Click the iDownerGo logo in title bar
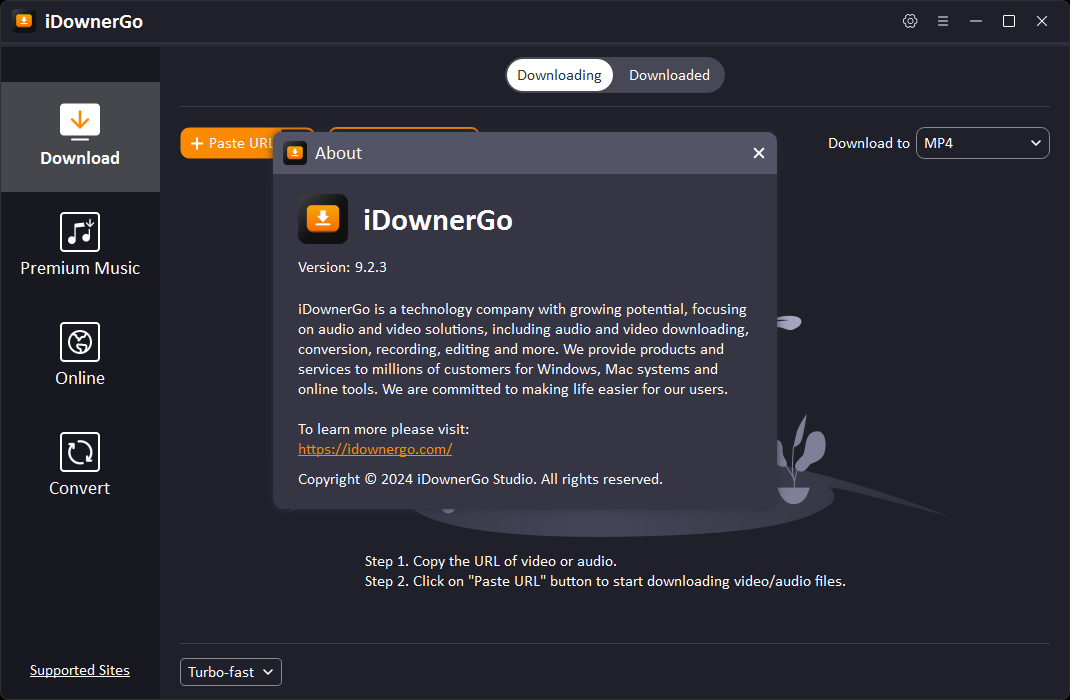This screenshot has width=1070, height=700. tap(24, 21)
